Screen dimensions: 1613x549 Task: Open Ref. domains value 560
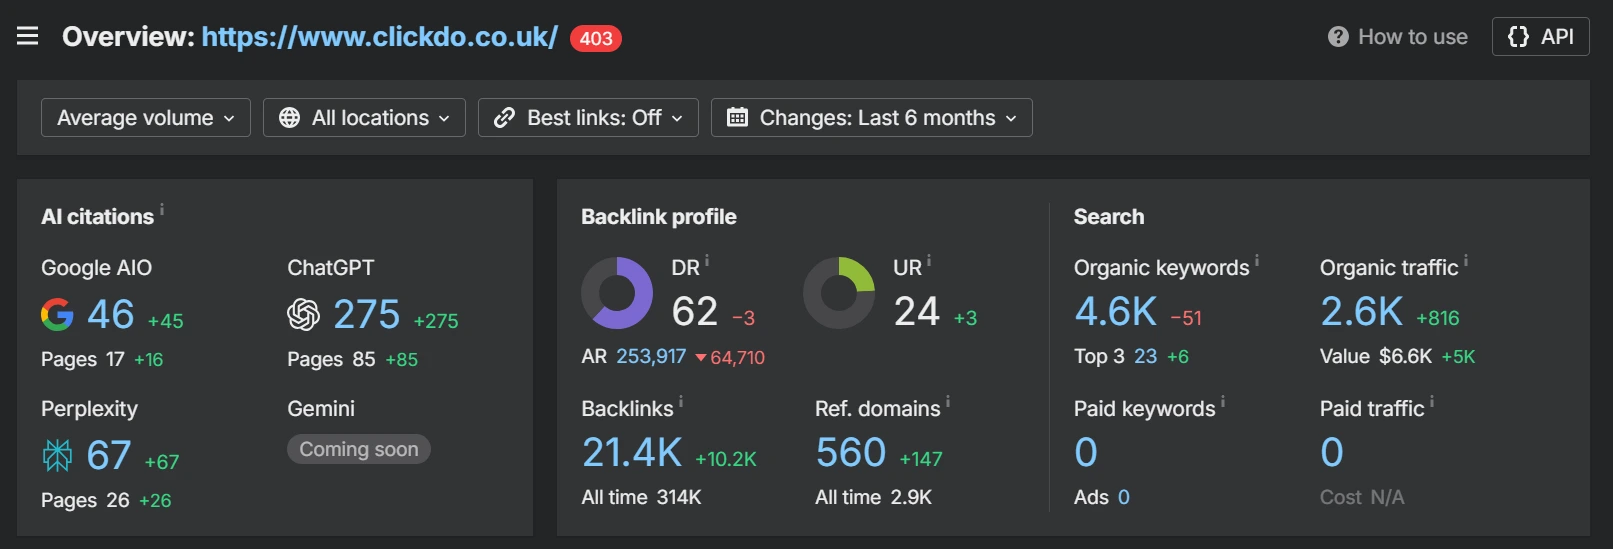click(851, 453)
